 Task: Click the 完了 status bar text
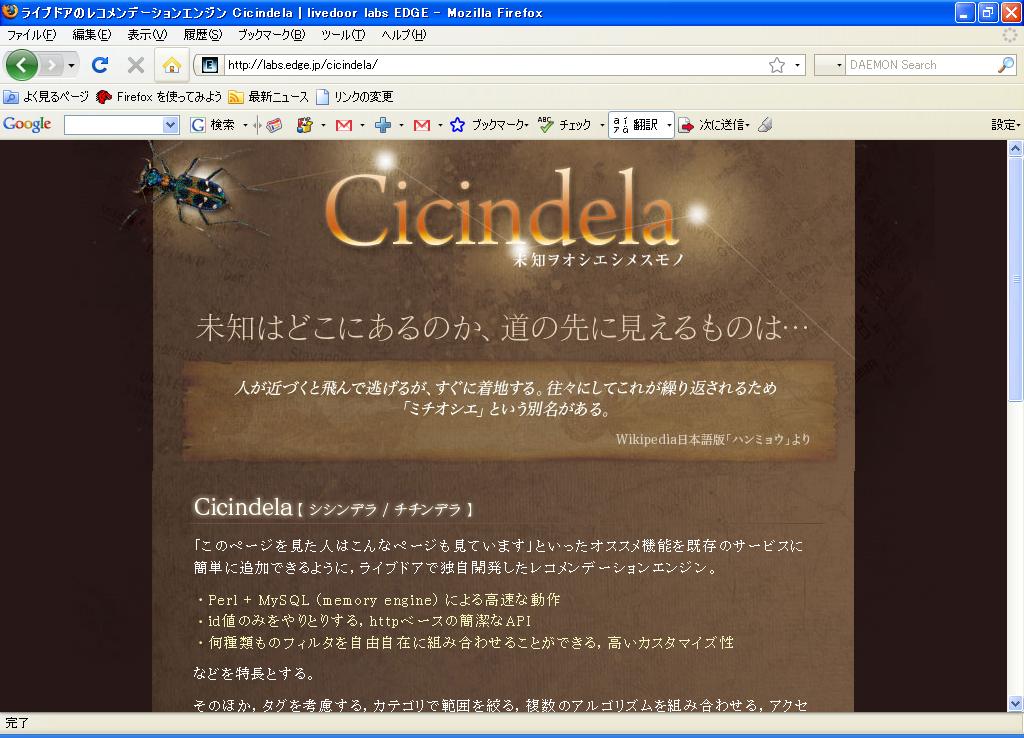17,723
